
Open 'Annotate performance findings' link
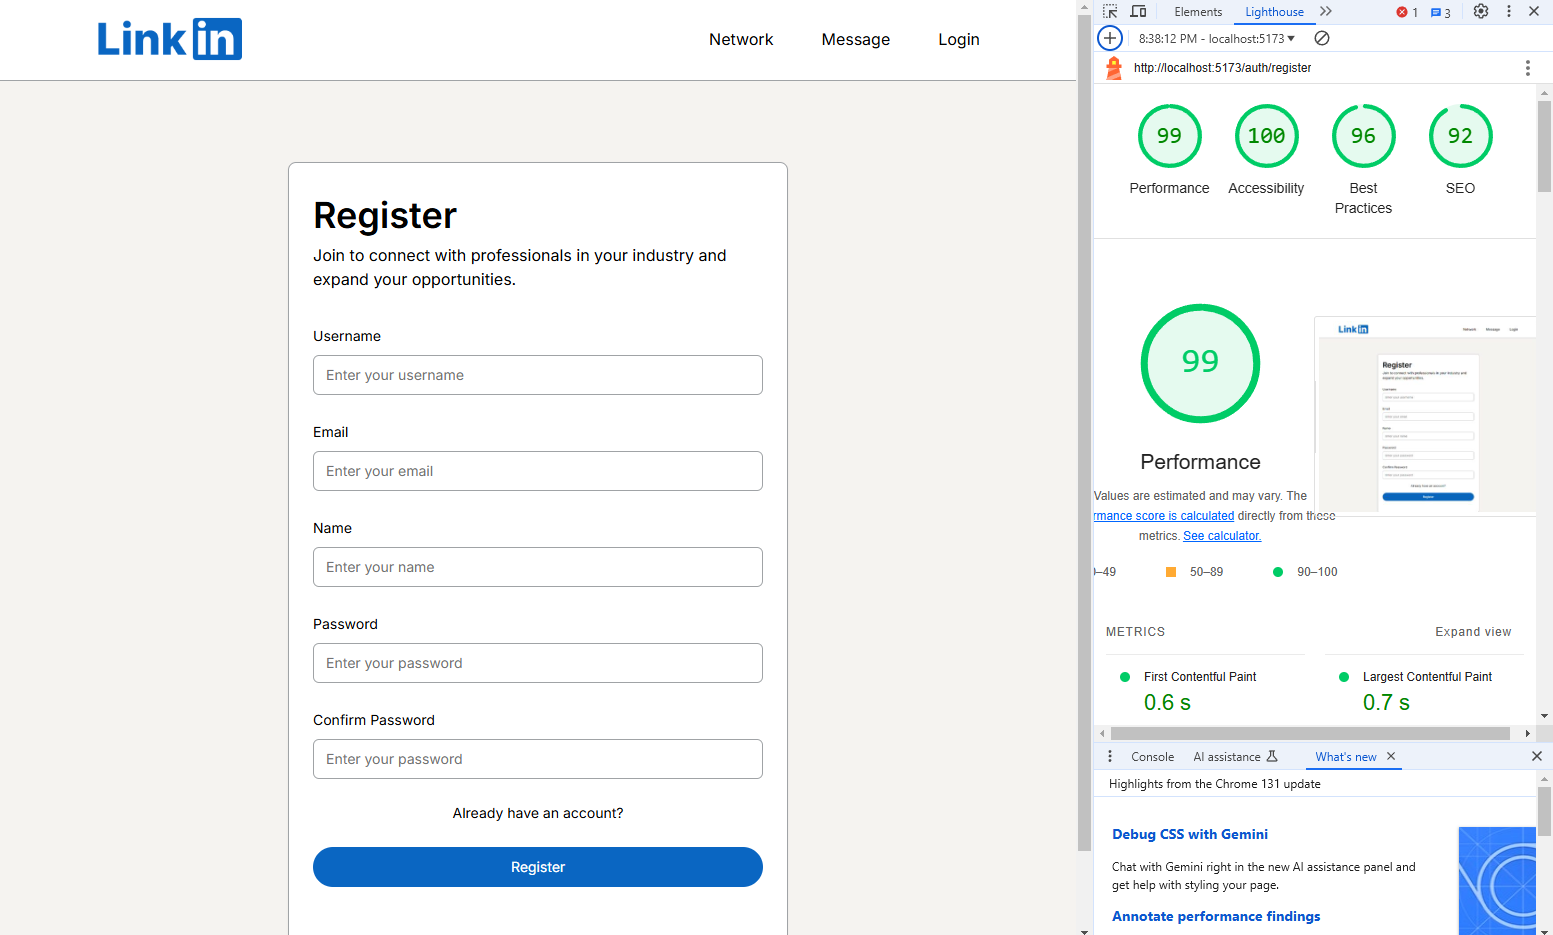(1216, 916)
